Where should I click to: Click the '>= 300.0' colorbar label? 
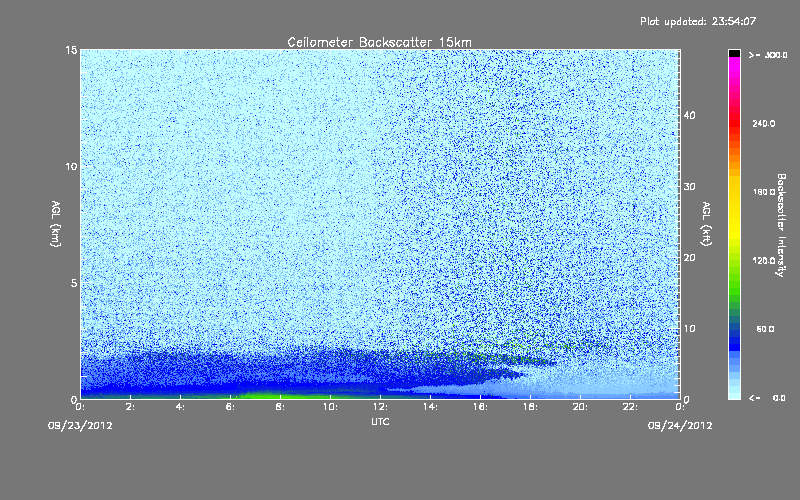768,55
